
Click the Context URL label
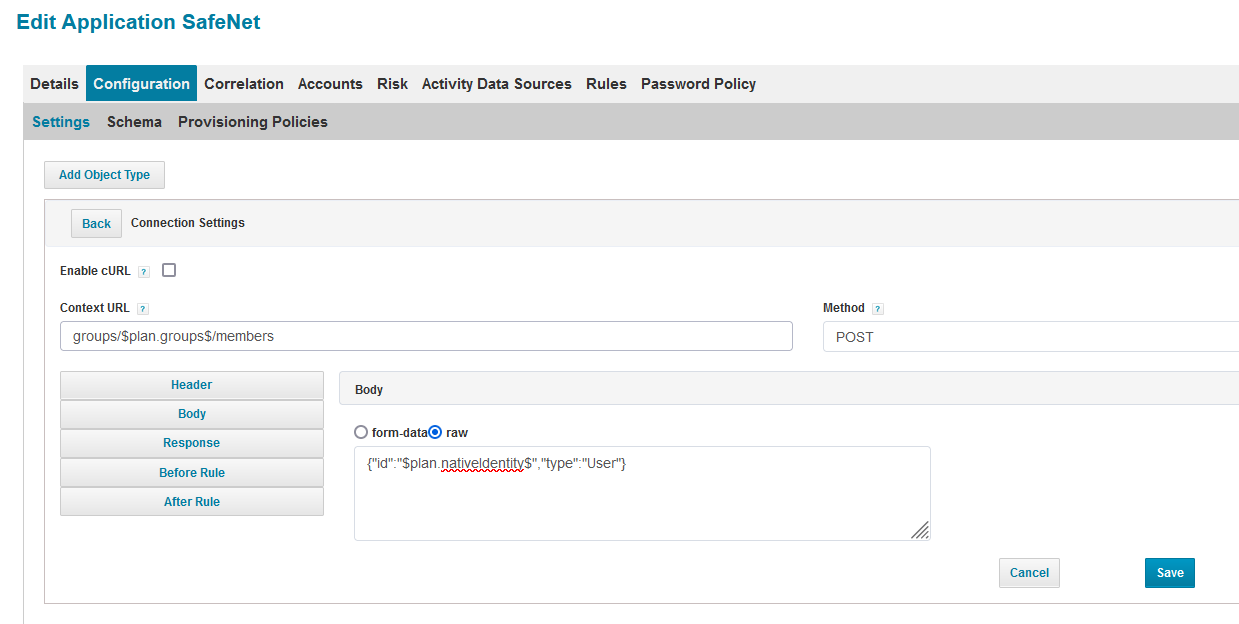(95, 308)
